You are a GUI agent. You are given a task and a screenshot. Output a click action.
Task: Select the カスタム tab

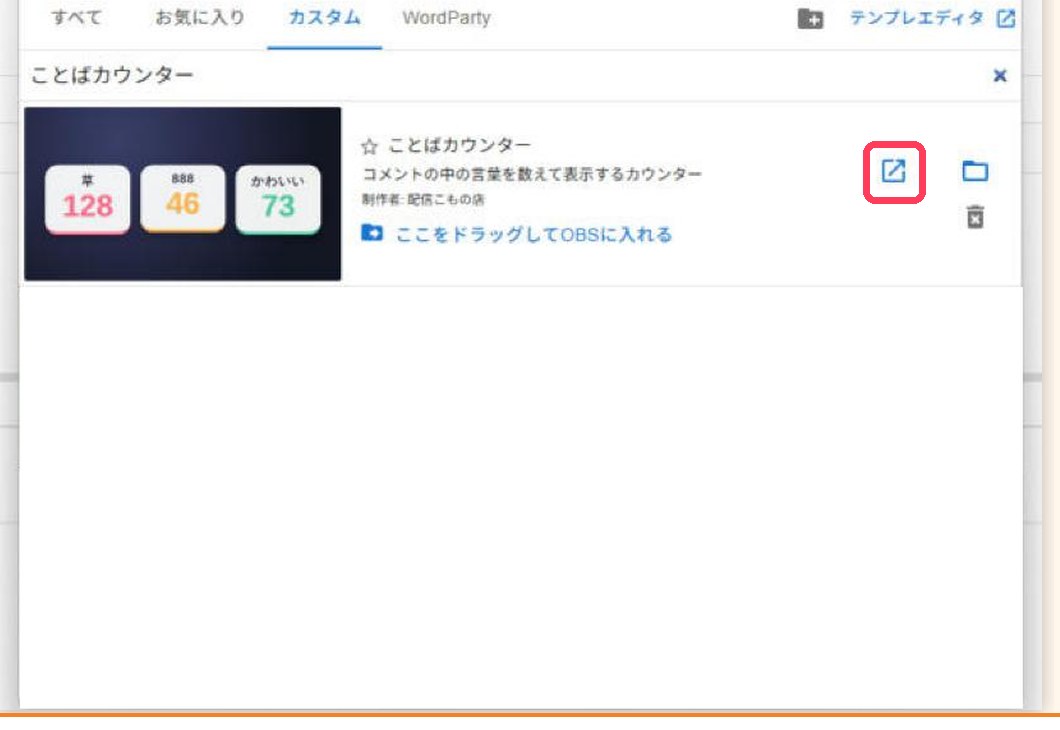(324, 18)
